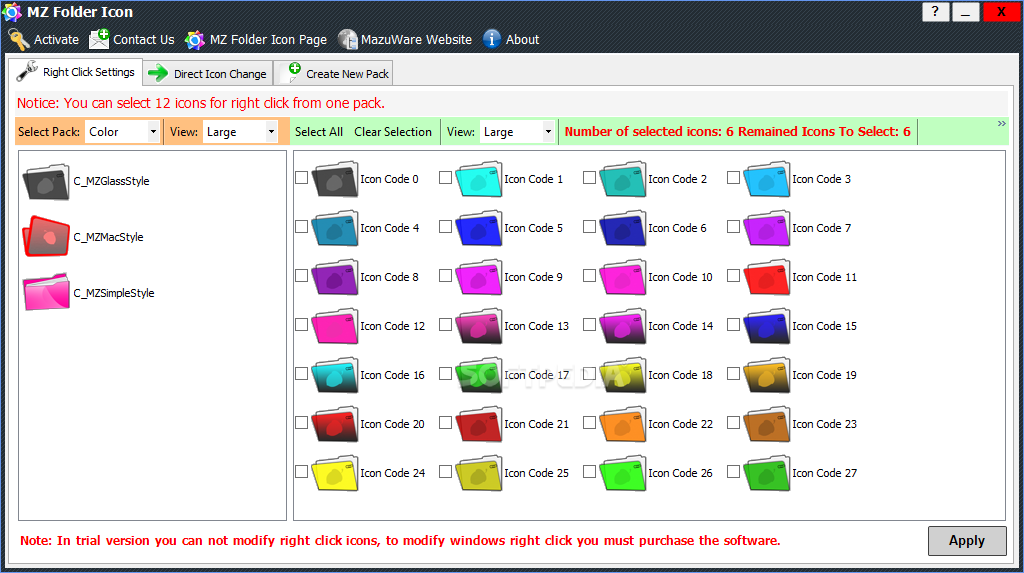Image resolution: width=1024 pixels, height=573 pixels.
Task: Click the MazuWare Website globe icon
Action: (x=347, y=39)
